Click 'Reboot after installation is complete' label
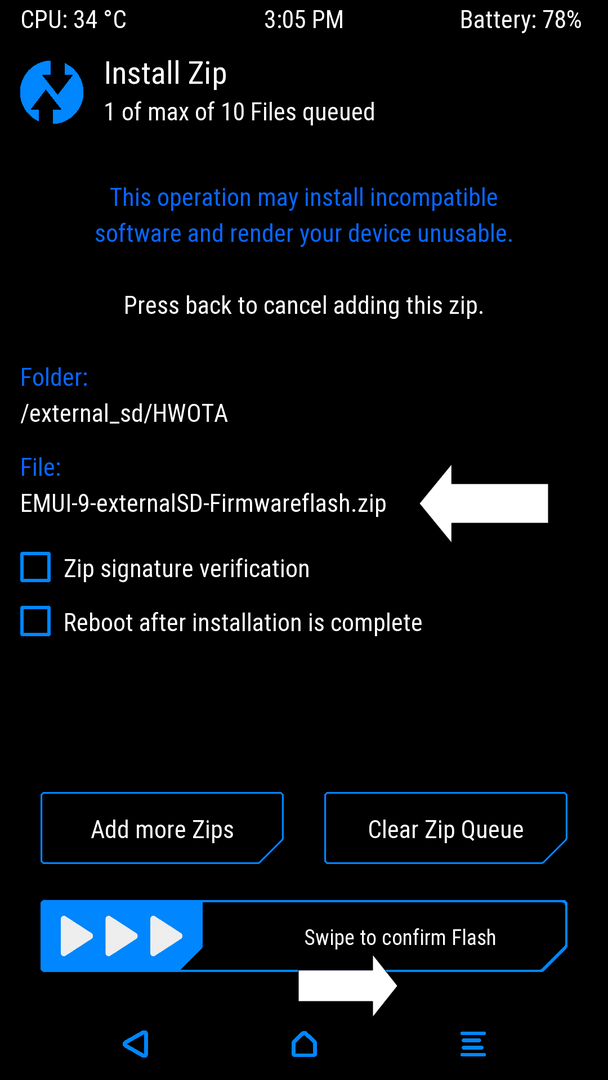 tap(243, 623)
